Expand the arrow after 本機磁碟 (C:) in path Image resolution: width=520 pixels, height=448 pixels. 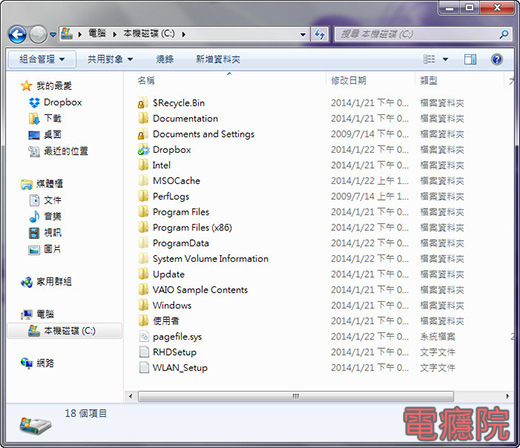click(x=184, y=34)
